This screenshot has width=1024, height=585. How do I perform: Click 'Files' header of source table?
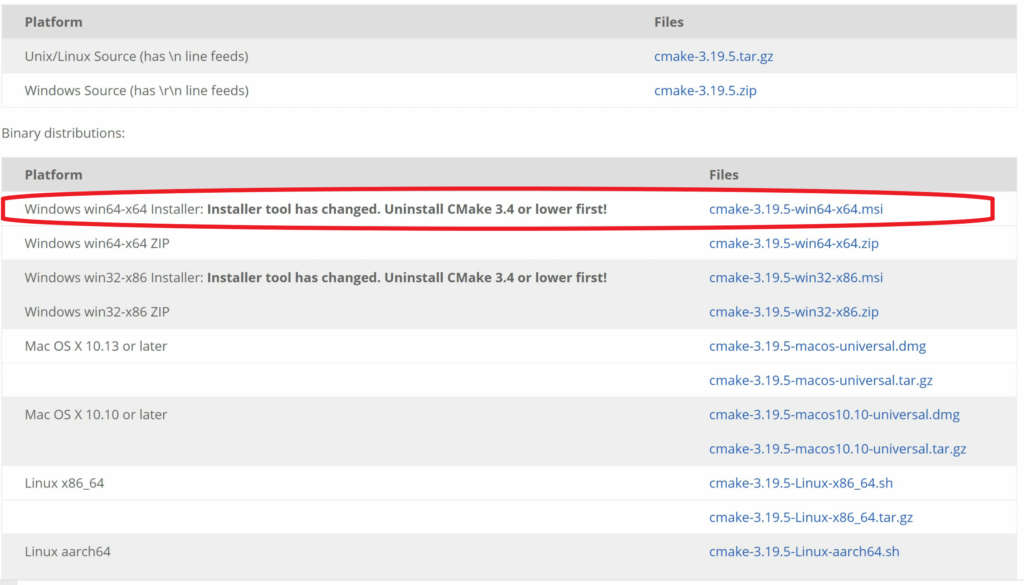[x=669, y=22]
